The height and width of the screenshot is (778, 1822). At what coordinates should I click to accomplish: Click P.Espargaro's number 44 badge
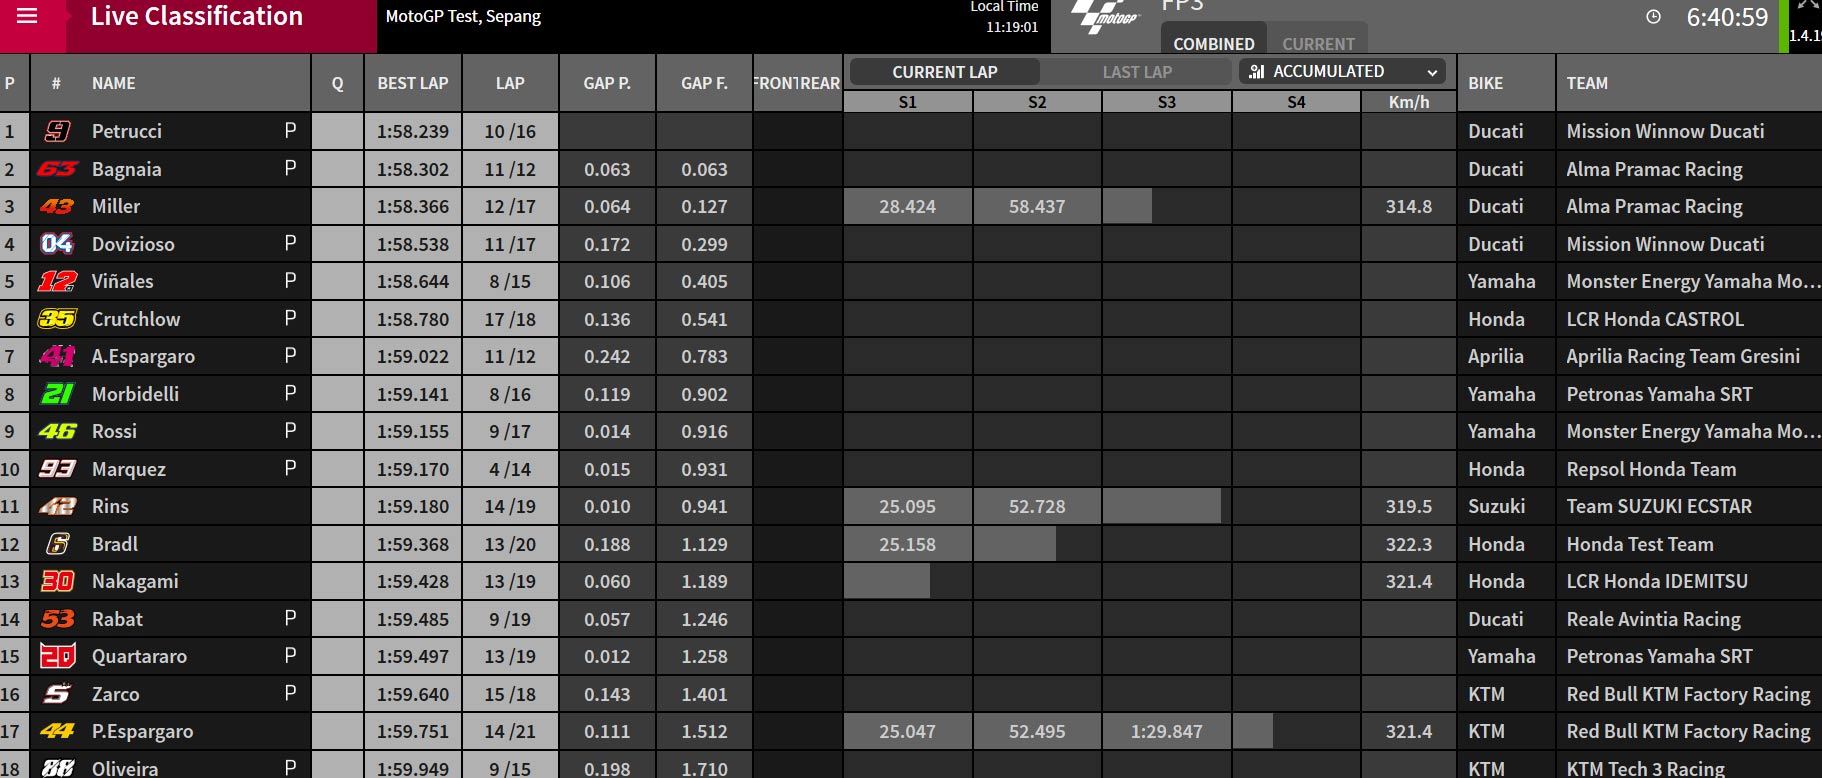pos(57,731)
